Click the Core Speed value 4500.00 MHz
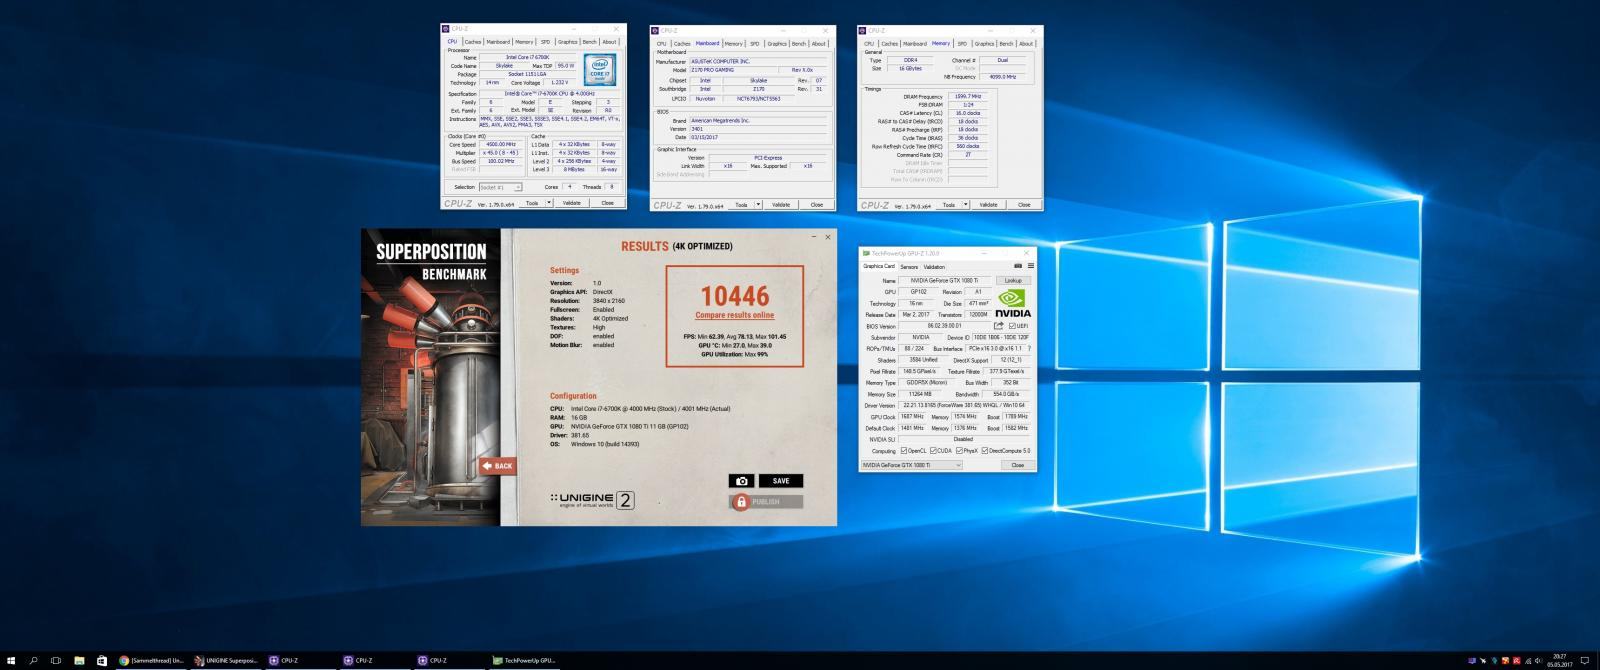 (501, 144)
